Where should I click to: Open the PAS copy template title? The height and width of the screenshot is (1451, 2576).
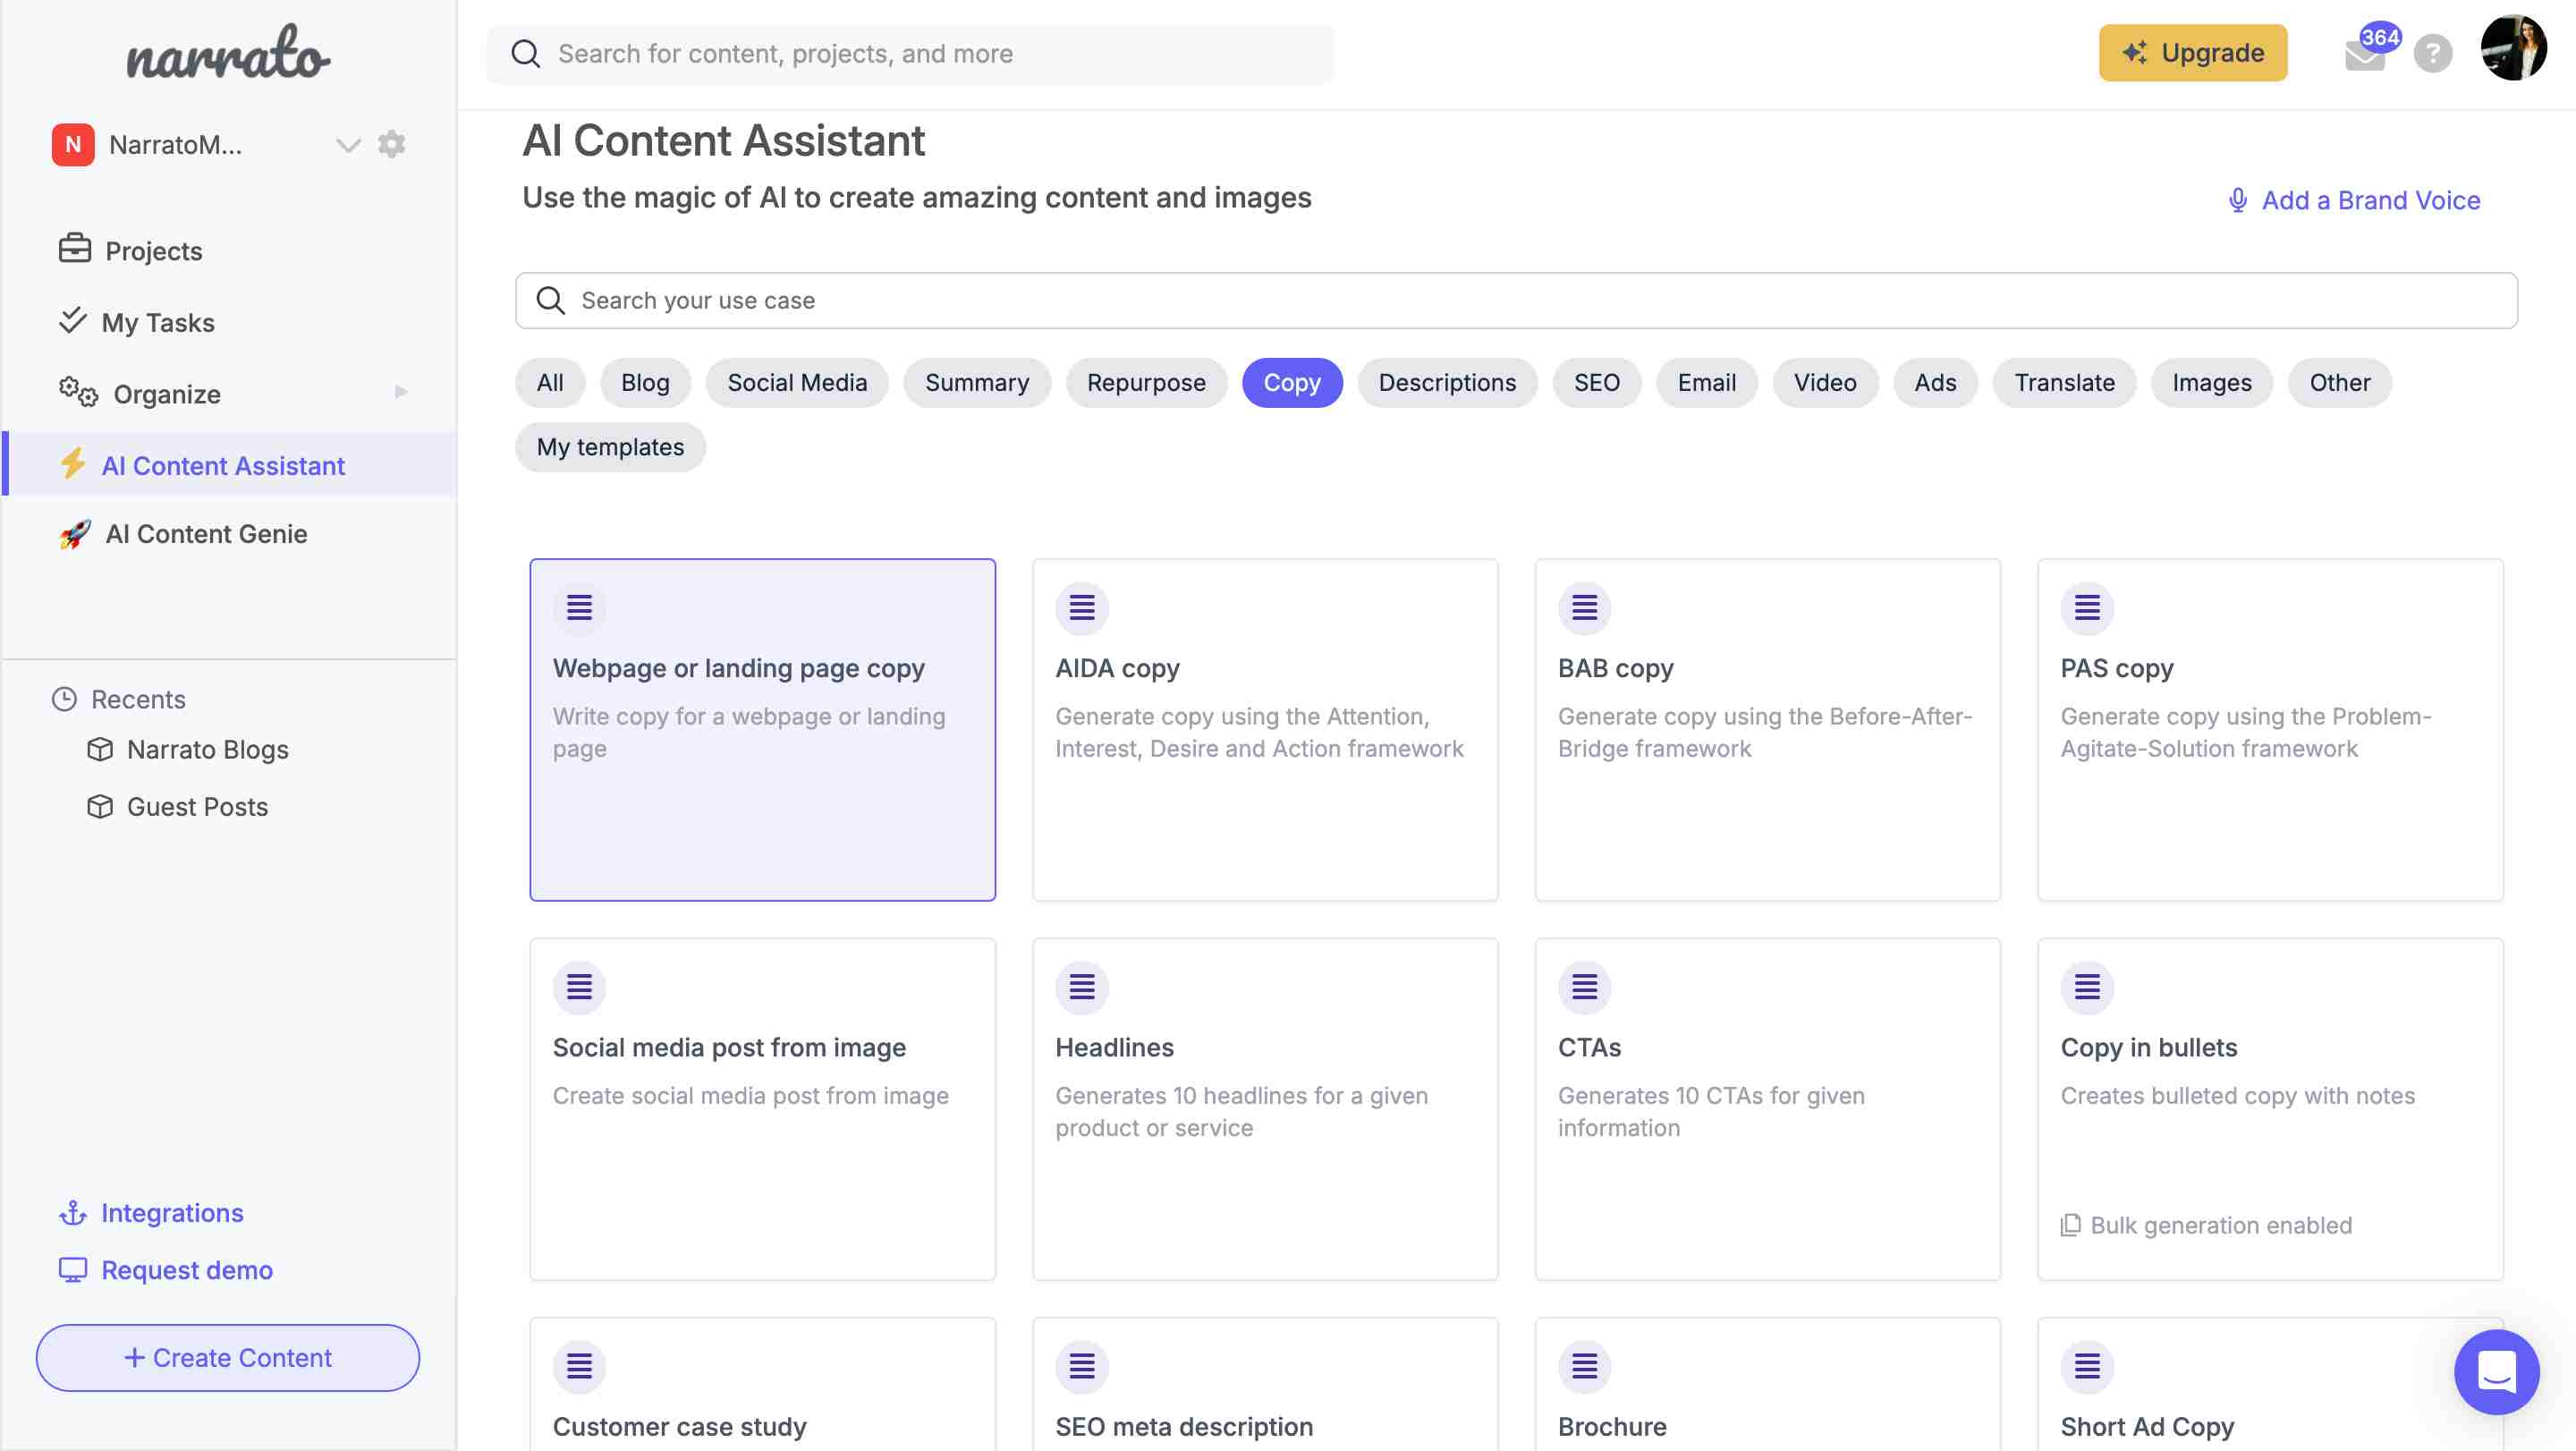(x=2117, y=668)
